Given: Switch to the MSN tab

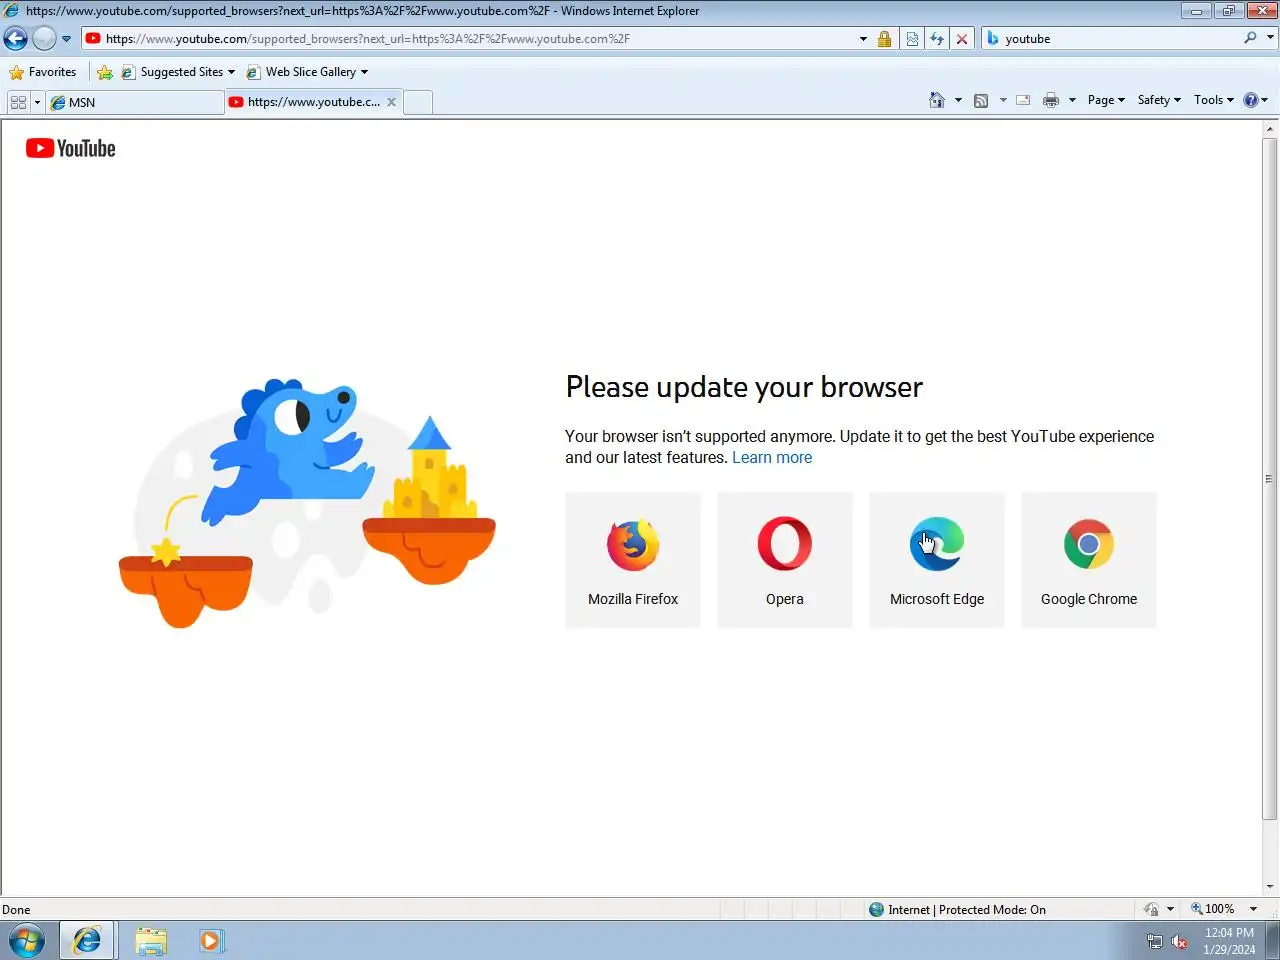Looking at the screenshot, I should [x=135, y=102].
